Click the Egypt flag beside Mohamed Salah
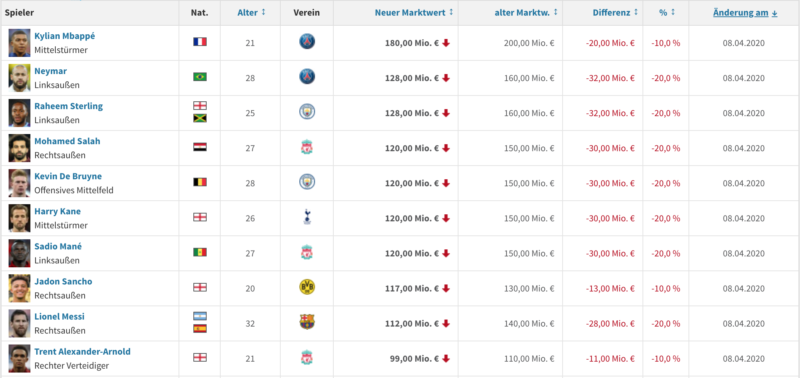Image resolution: width=800 pixels, height=378 pixels. tap(199, 147)
